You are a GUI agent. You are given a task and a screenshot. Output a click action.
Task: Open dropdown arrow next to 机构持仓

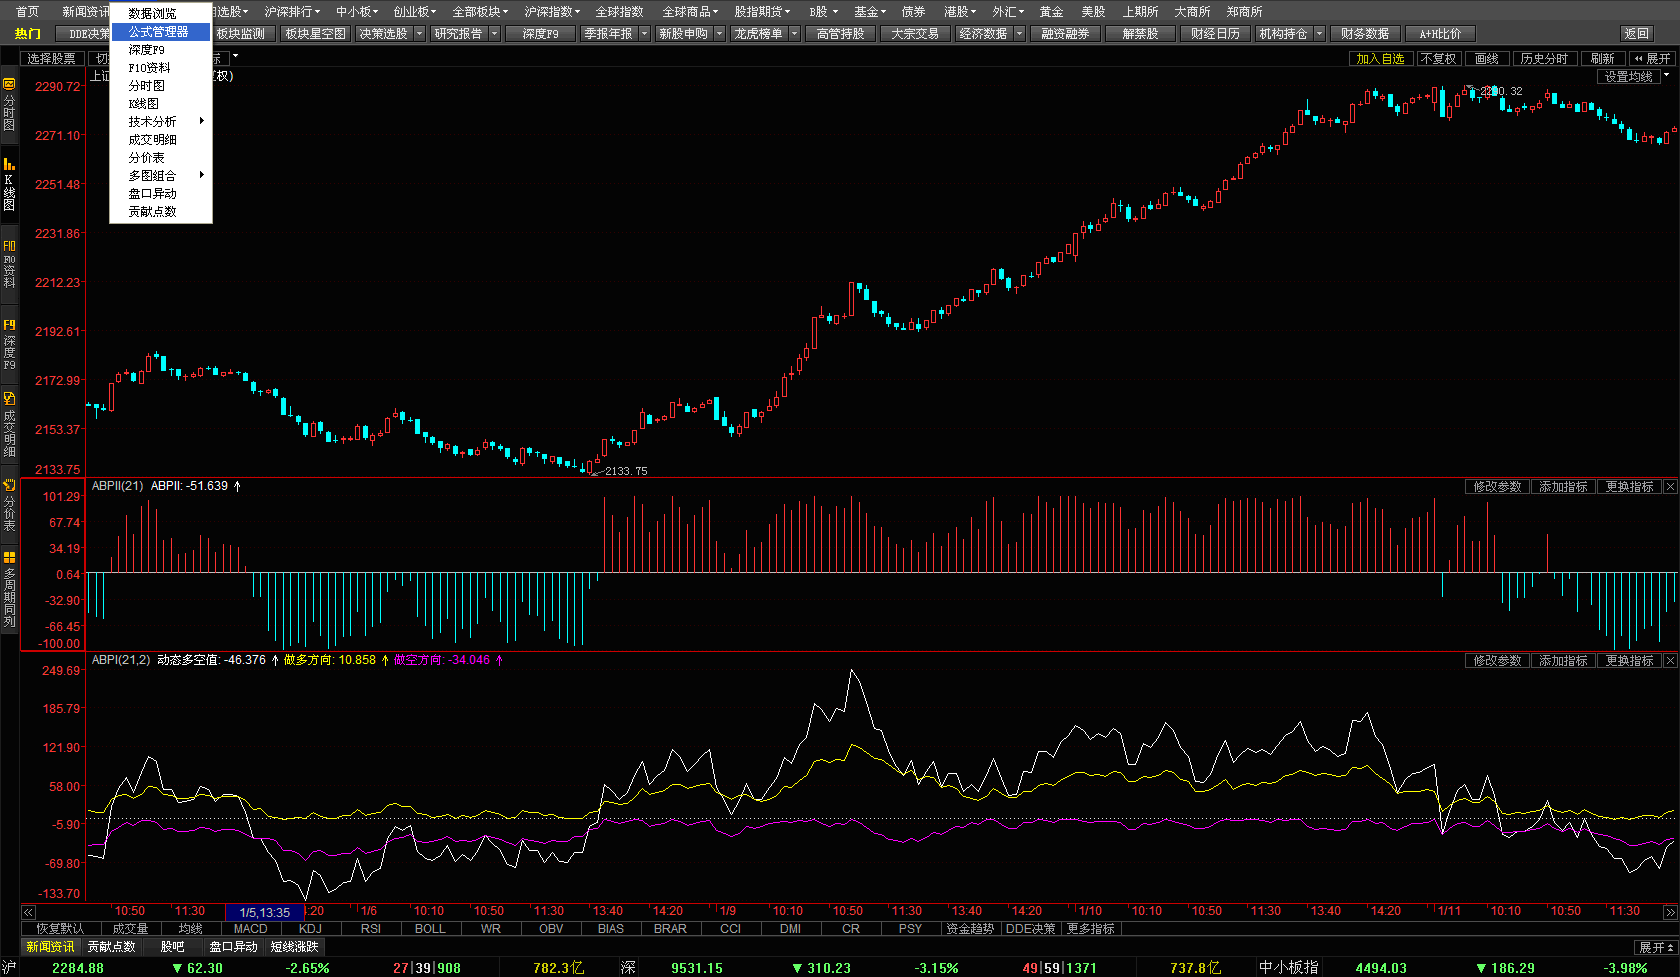(x=1320, y=34)
